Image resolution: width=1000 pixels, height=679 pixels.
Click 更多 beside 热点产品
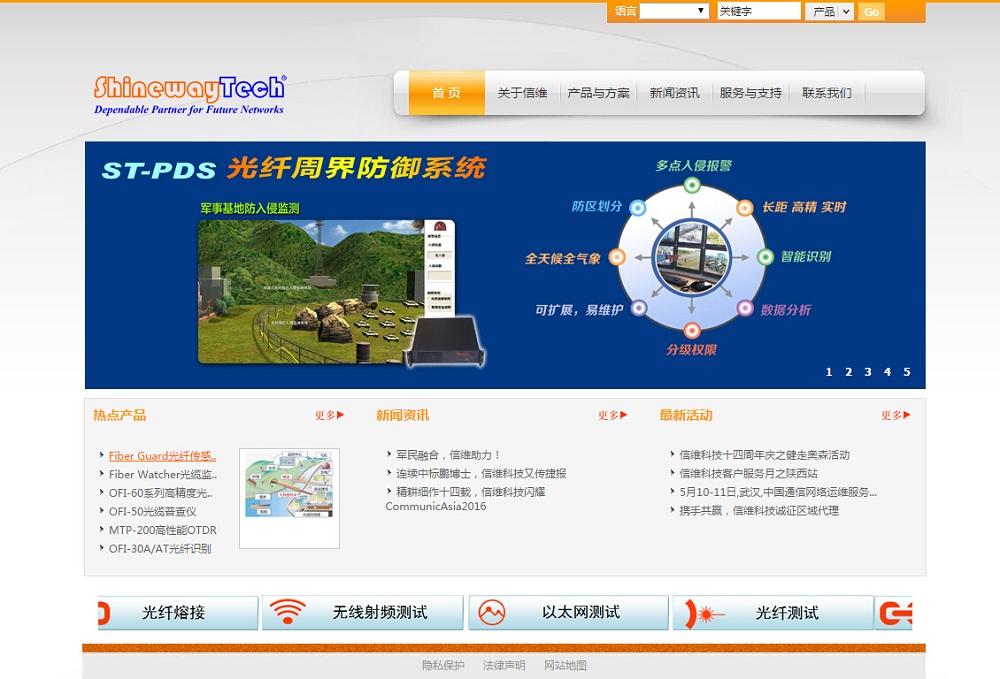329,416
